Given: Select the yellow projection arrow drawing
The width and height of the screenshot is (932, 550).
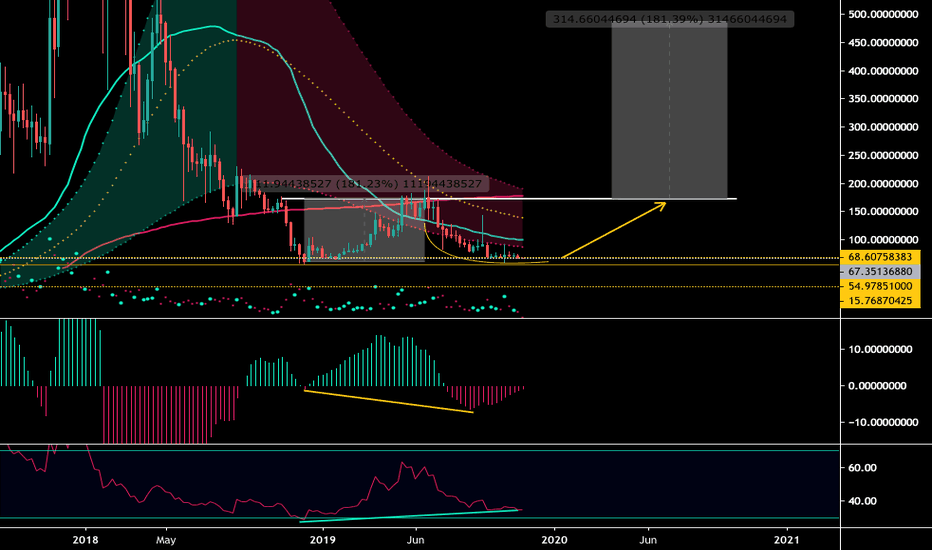Looking at the screenshot, I should click(x=613, y=230).
